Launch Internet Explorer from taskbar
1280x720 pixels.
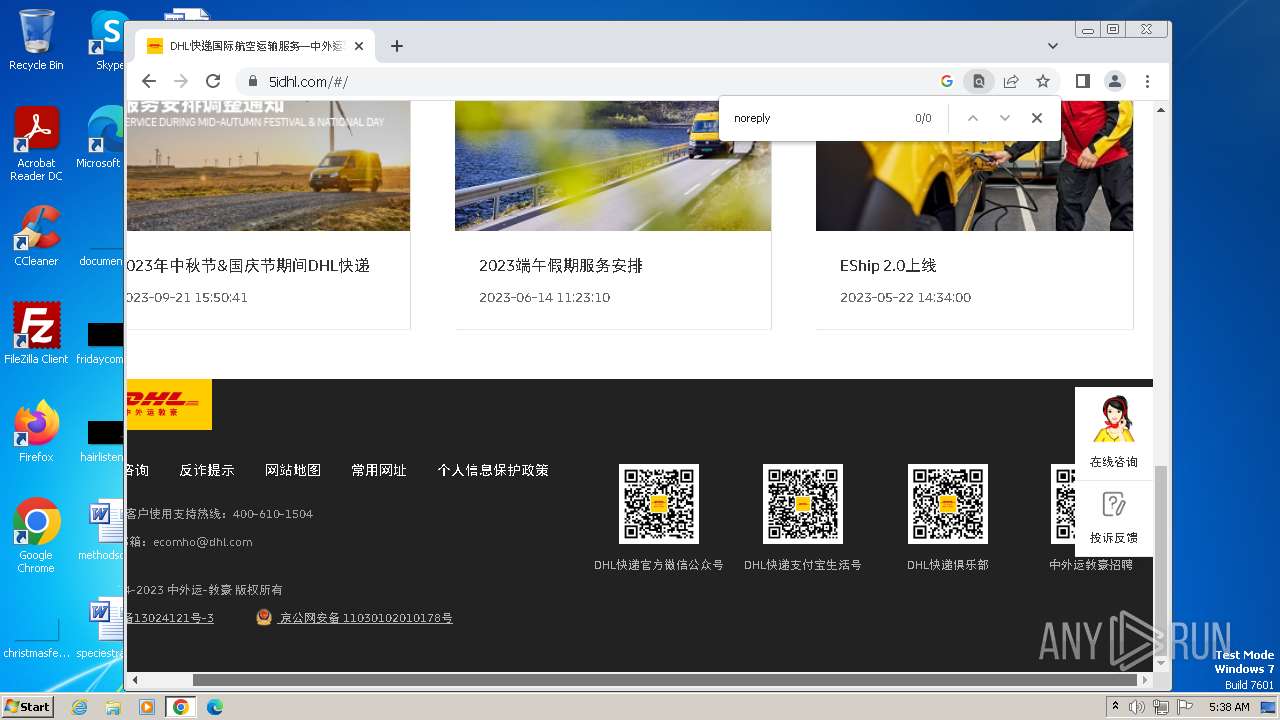click(80, 707)
